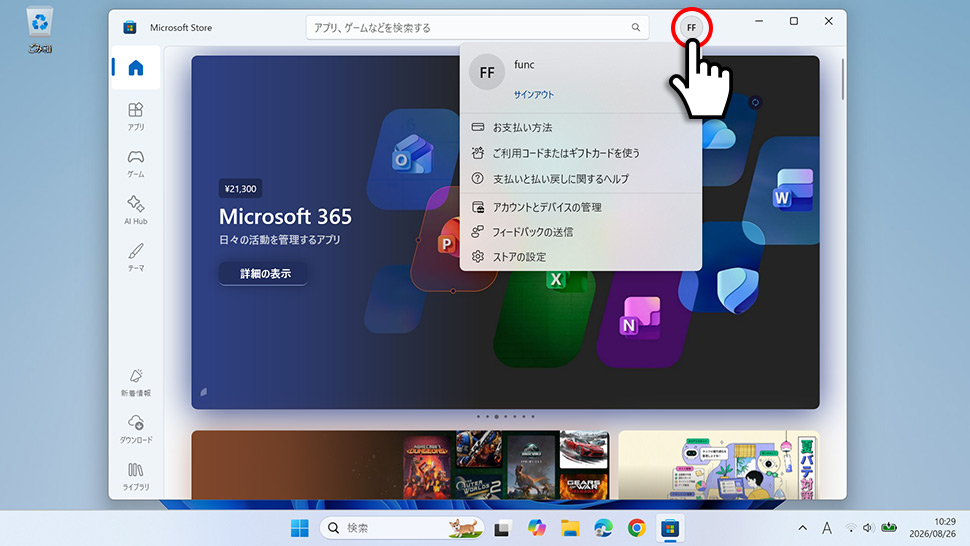Select the third carousel page dot
Image resolution: width=970 pixels, height=546 pixels.
496,417
